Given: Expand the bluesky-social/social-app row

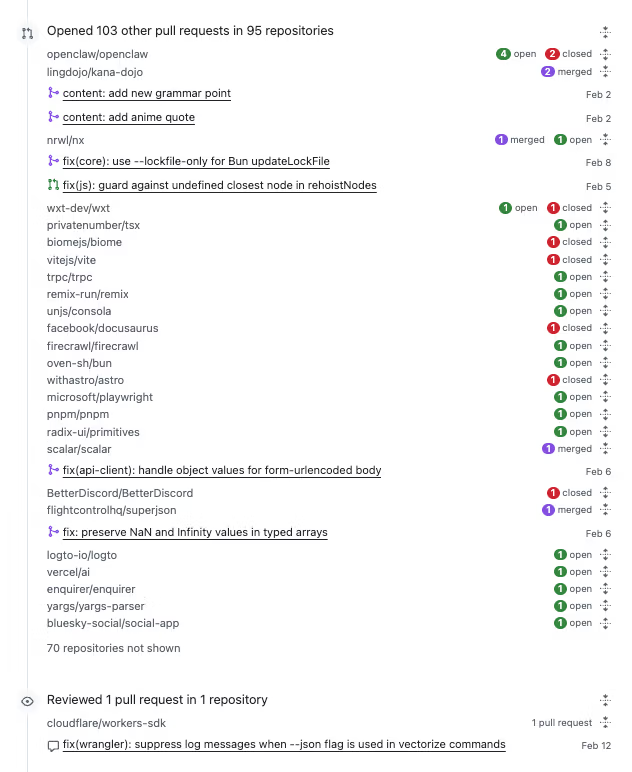Looking at the screenshot, I should coord(605,623).
